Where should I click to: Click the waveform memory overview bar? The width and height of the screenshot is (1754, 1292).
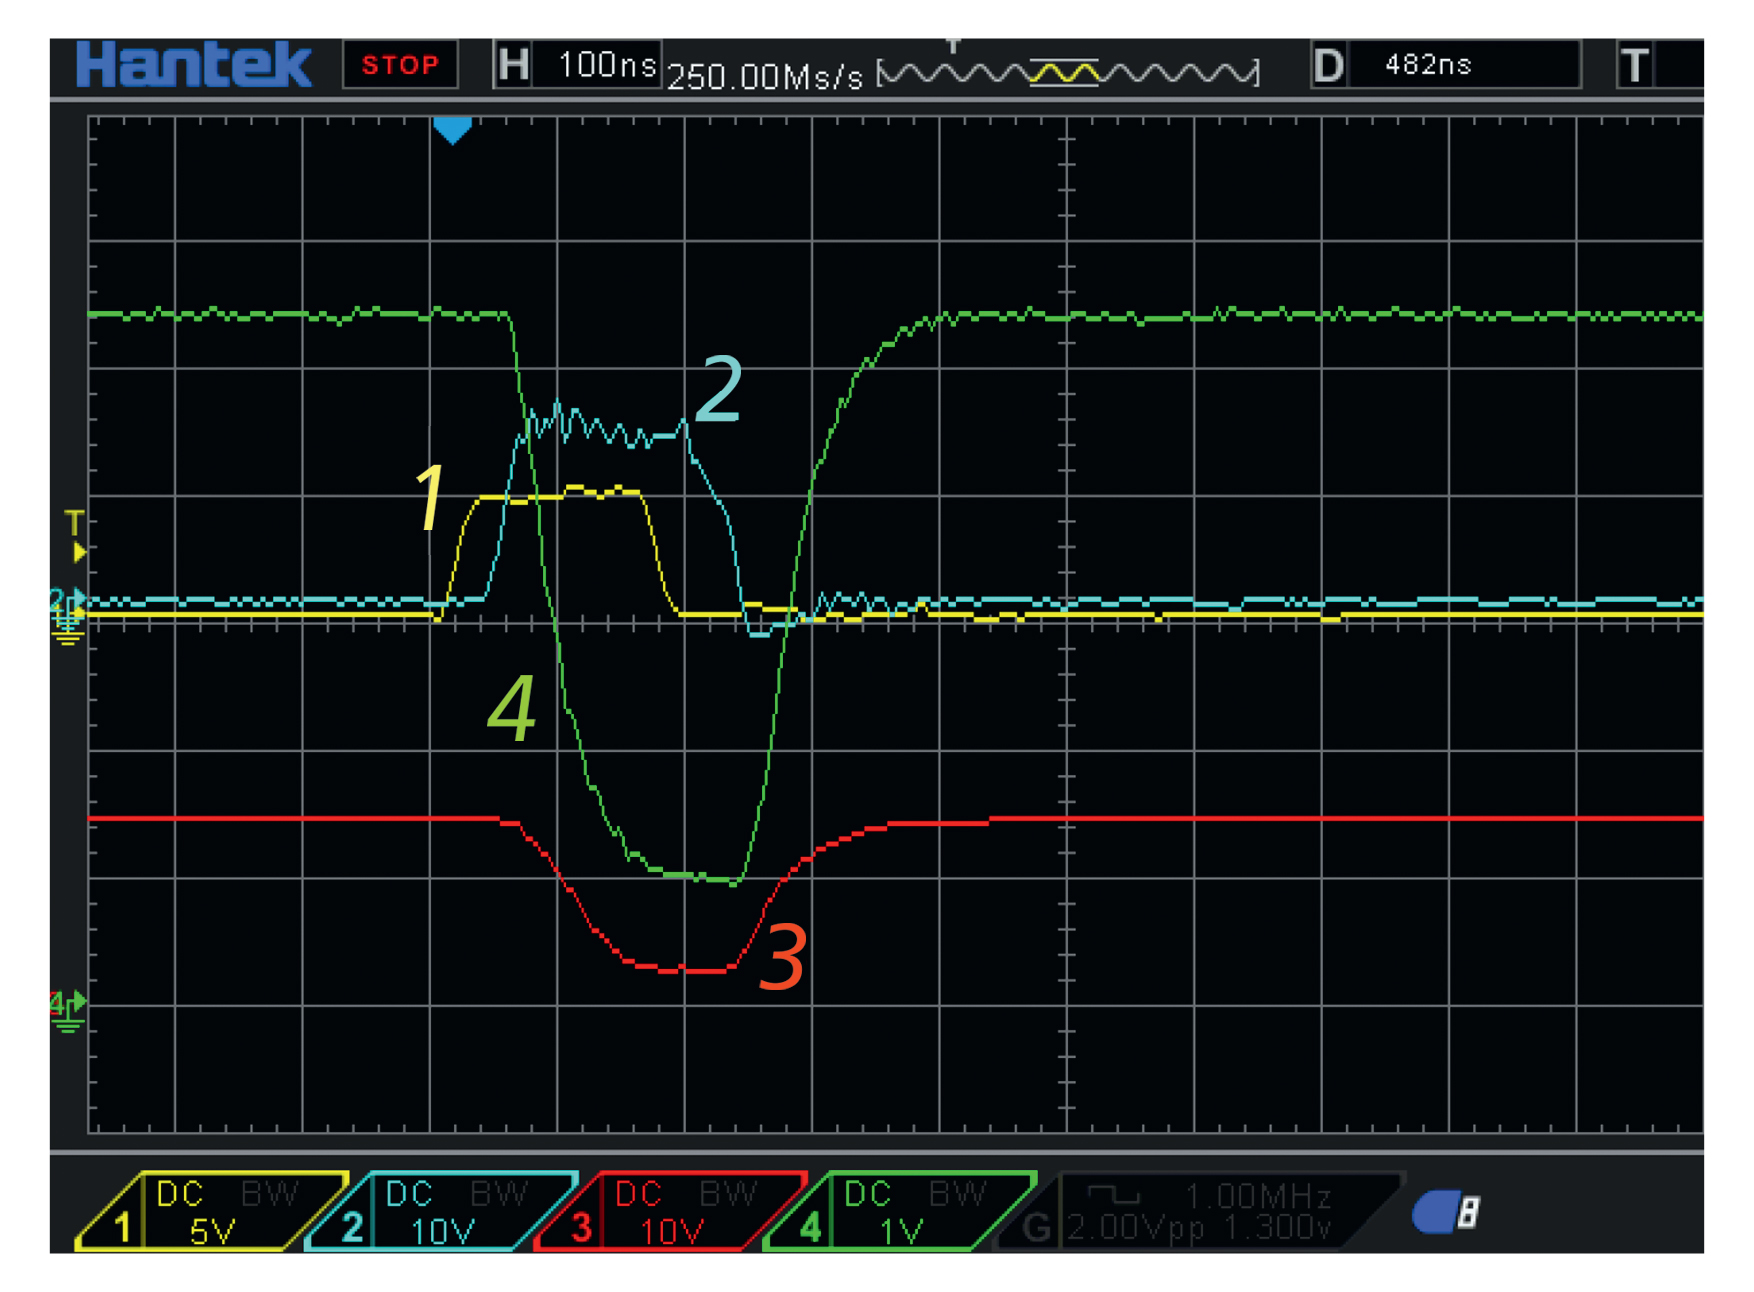(1067, 73)
